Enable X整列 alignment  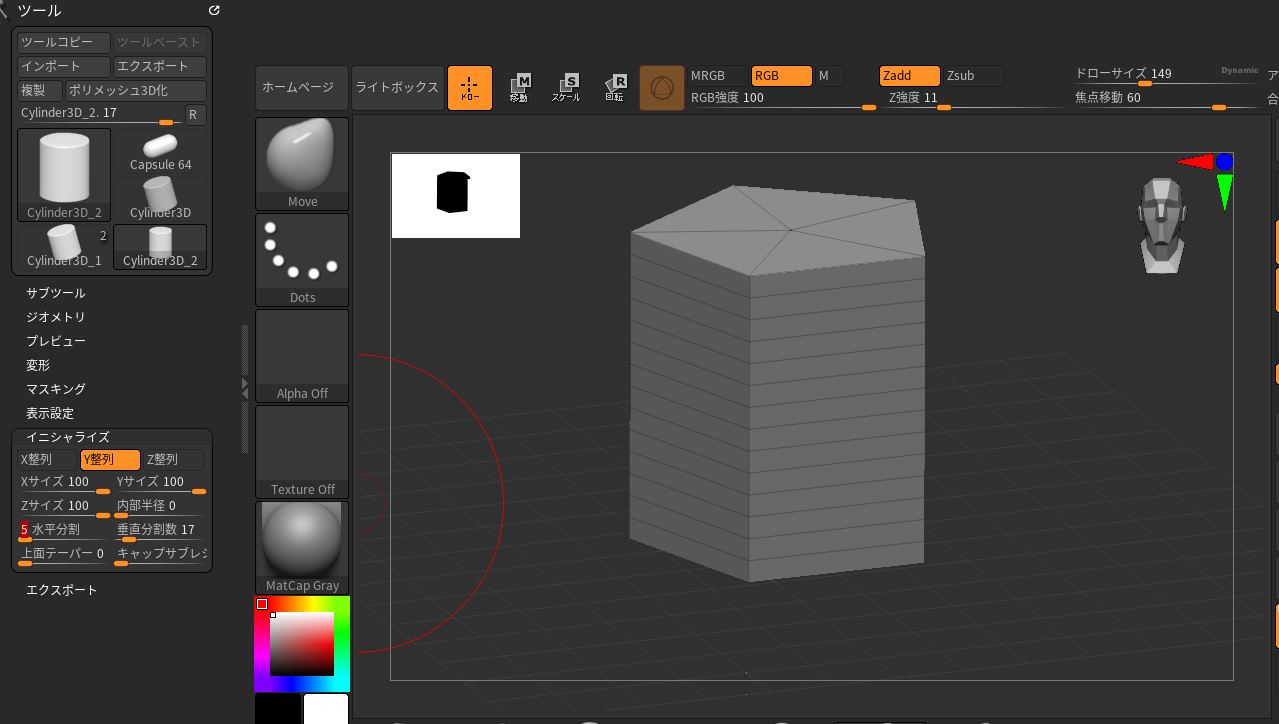(47, 460)
